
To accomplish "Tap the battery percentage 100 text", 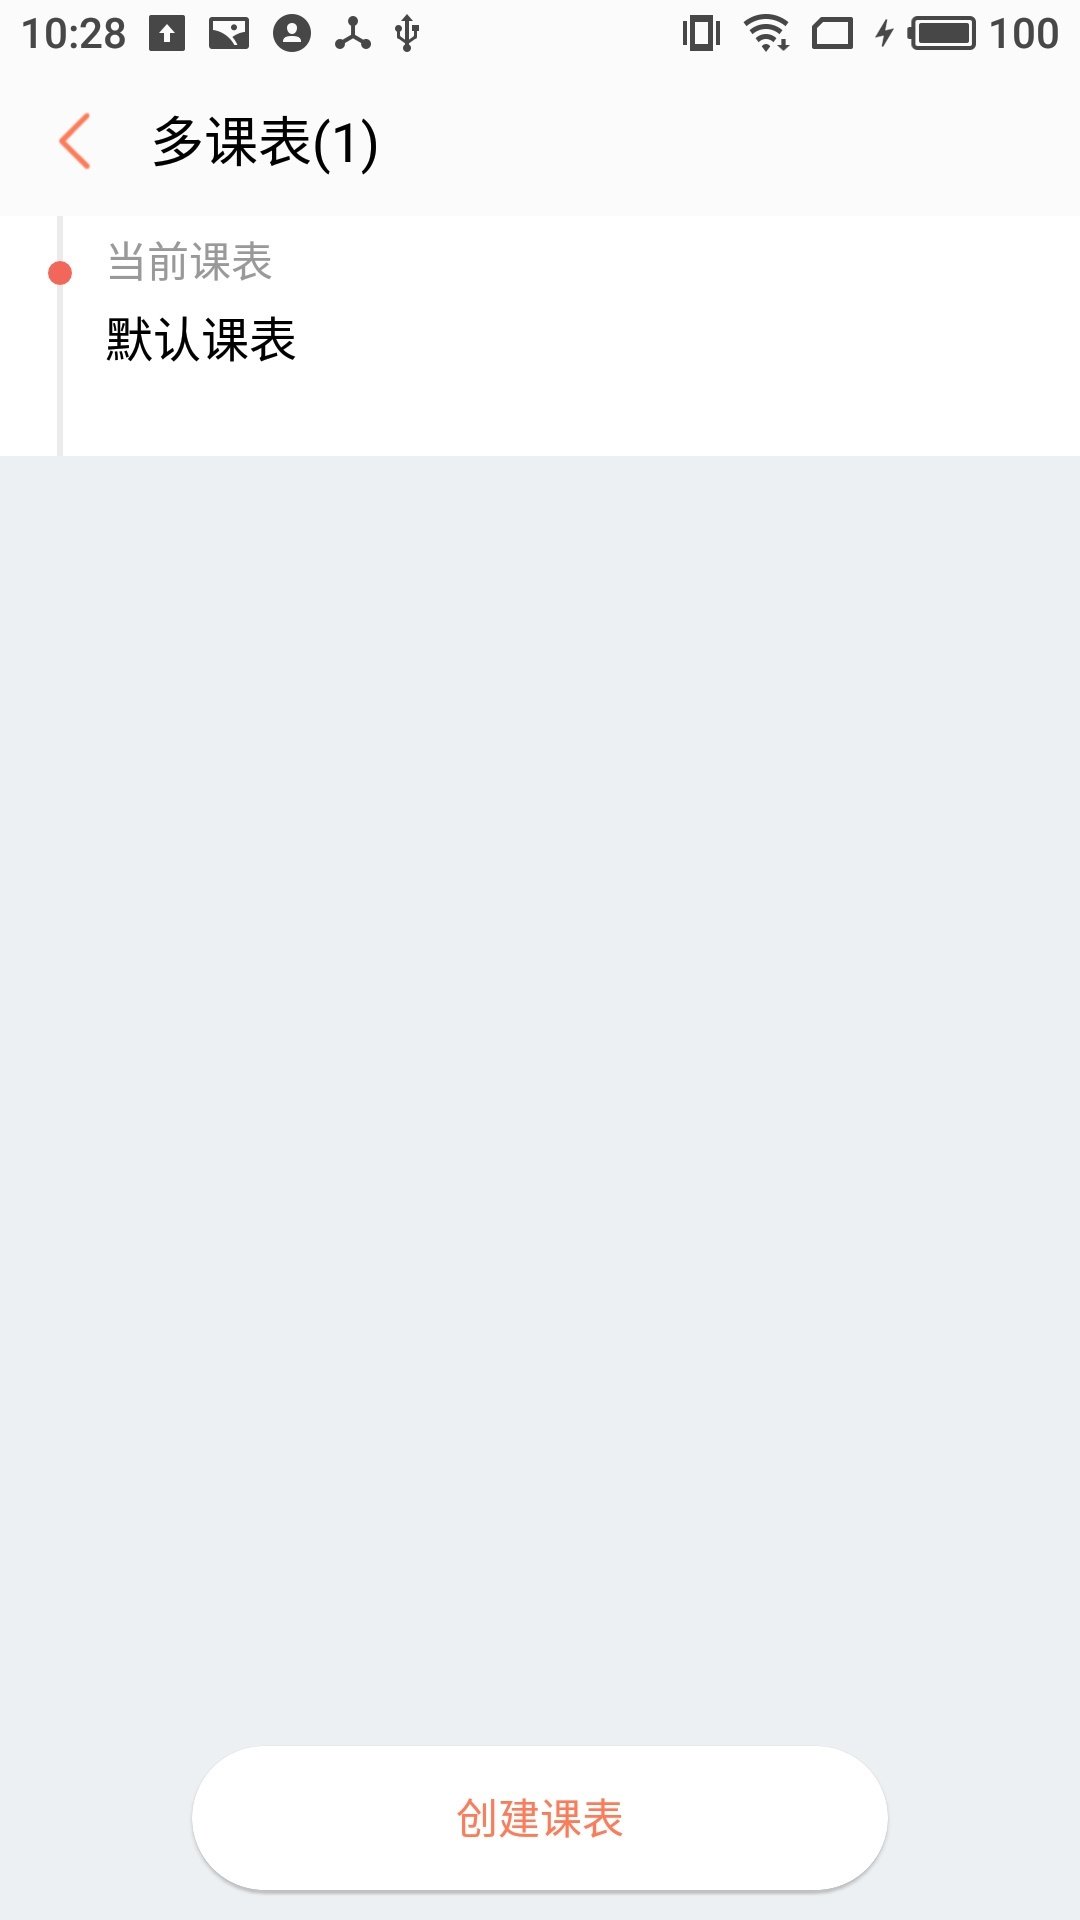I will [1024, 34].
